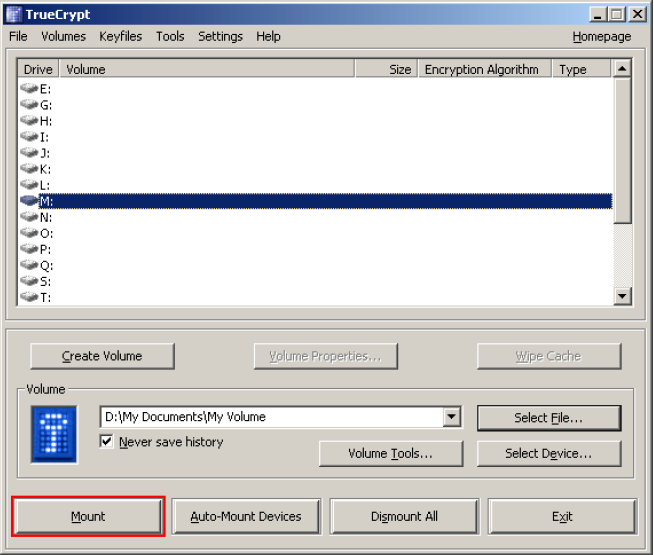Screen dimensions: 654x555
Task: Select the N: drive letter text
Action: point(46,217)
